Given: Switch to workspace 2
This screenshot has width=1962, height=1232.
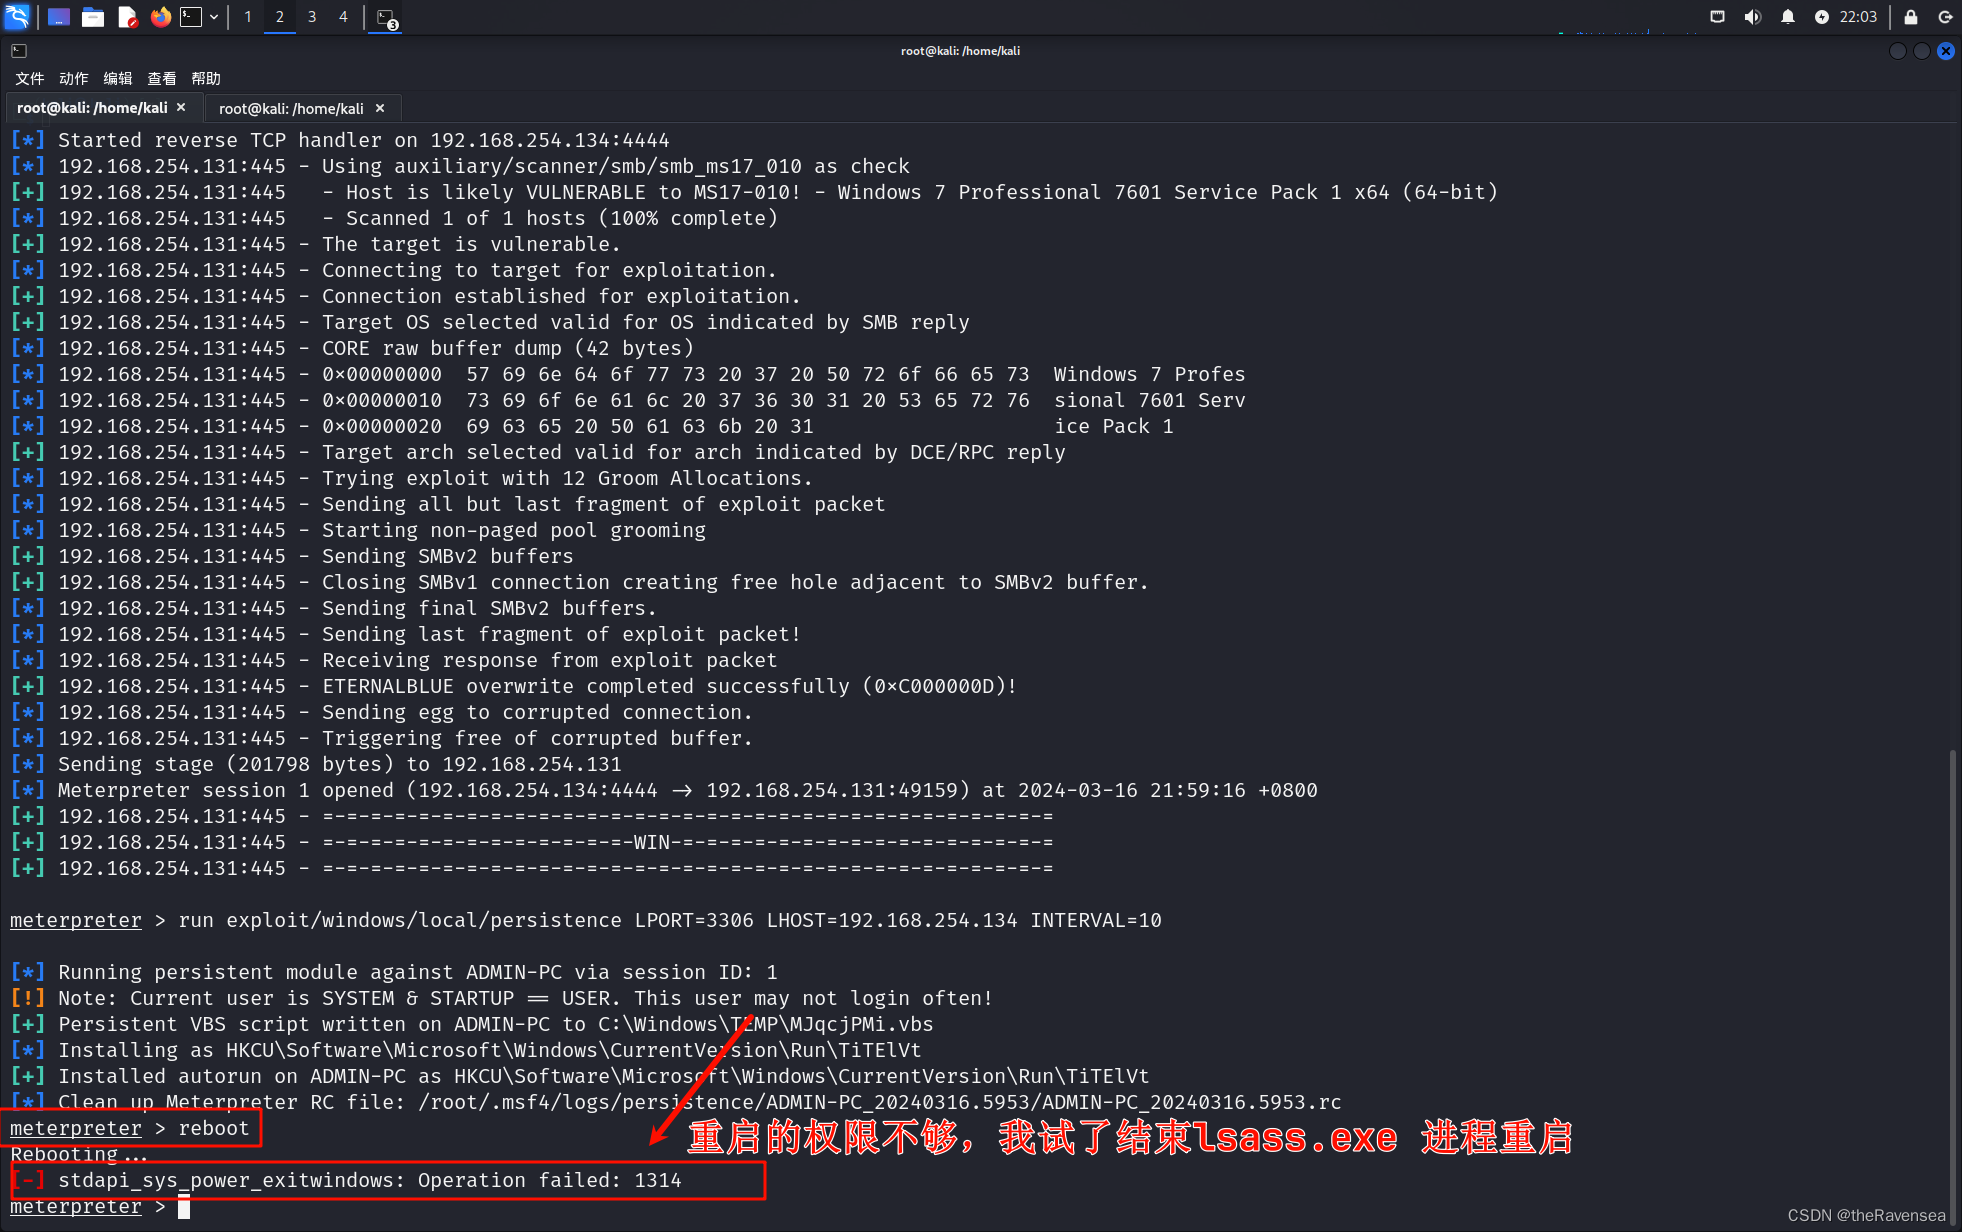Looking at the screenshot, I should 280,17.
